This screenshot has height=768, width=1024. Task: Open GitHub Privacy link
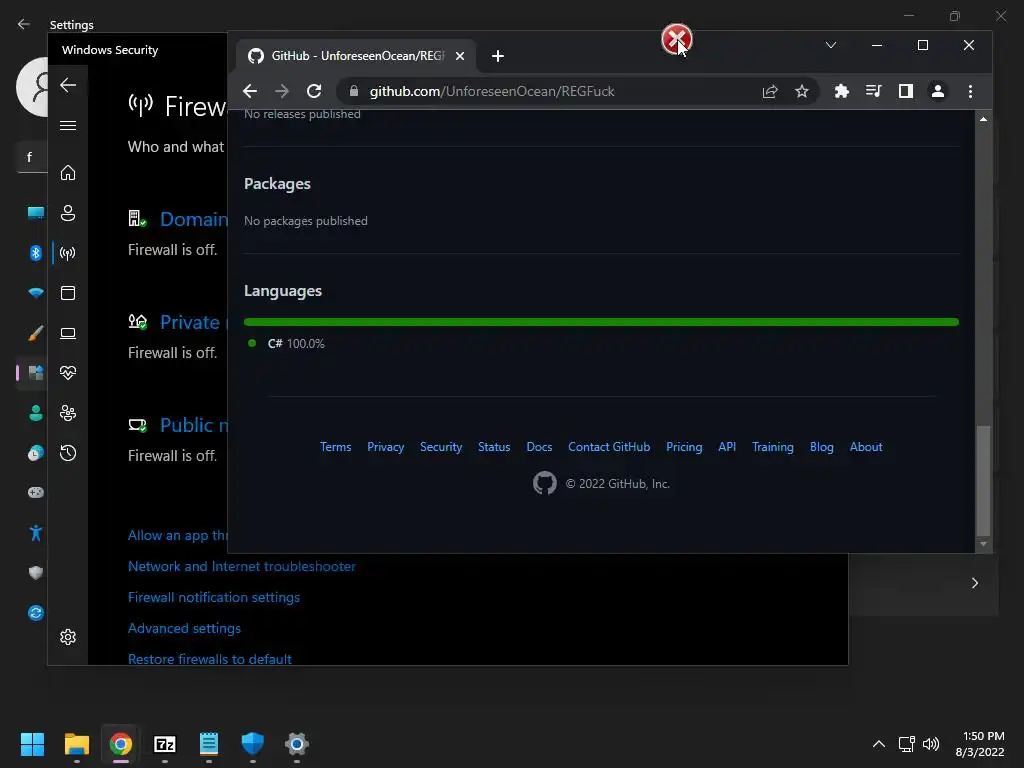pos(385,447)
